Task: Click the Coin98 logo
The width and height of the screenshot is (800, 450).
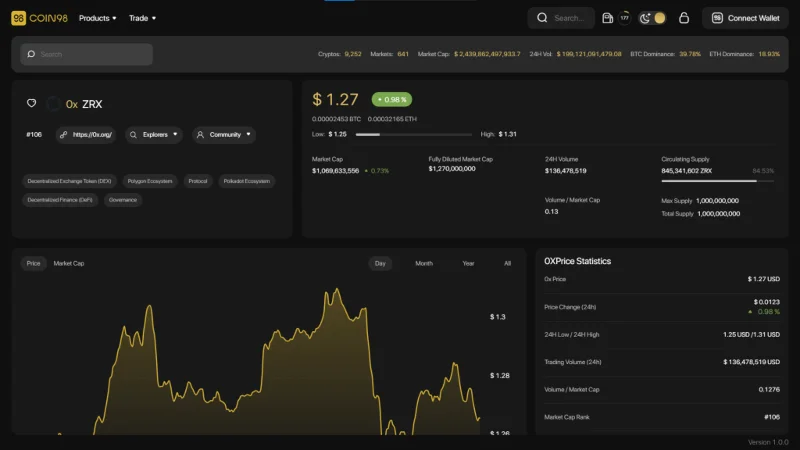Action: coord(39,18)
